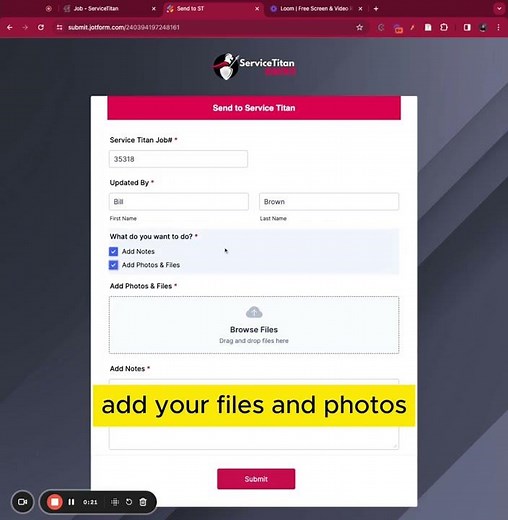Go back using the browser back arrow
Screen dimensions: 508x520
click(x=10, y=27)
